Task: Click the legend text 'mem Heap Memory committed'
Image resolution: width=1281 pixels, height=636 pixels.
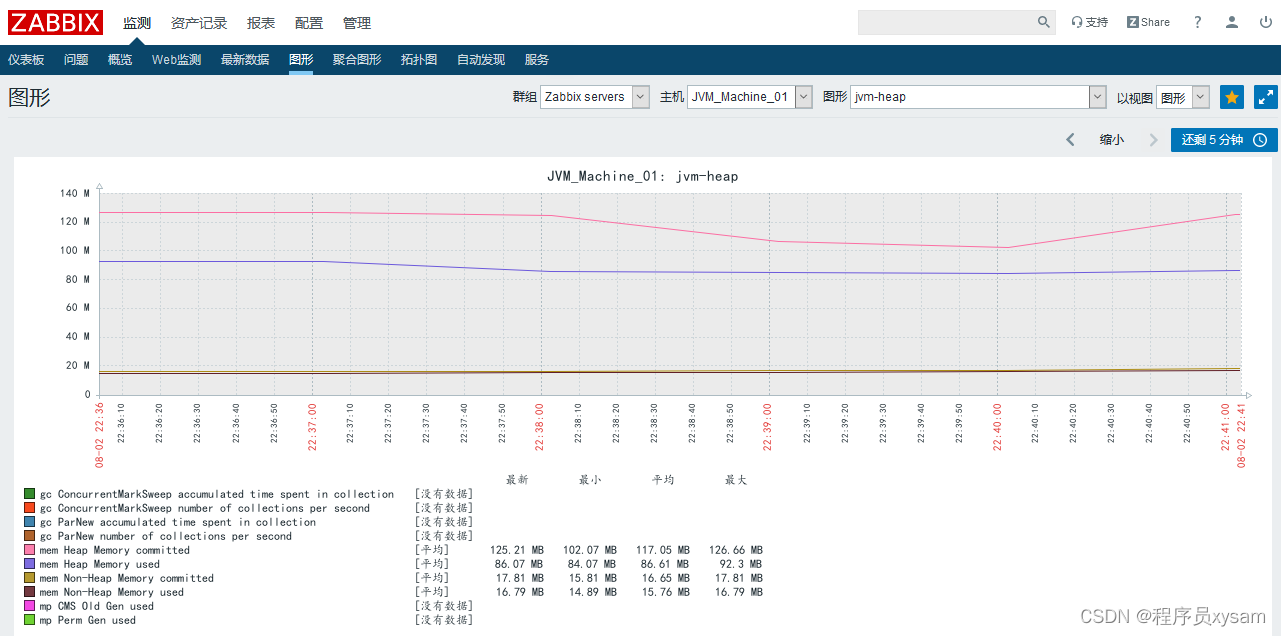Action: pyautogui.click(x=115, y=550)
